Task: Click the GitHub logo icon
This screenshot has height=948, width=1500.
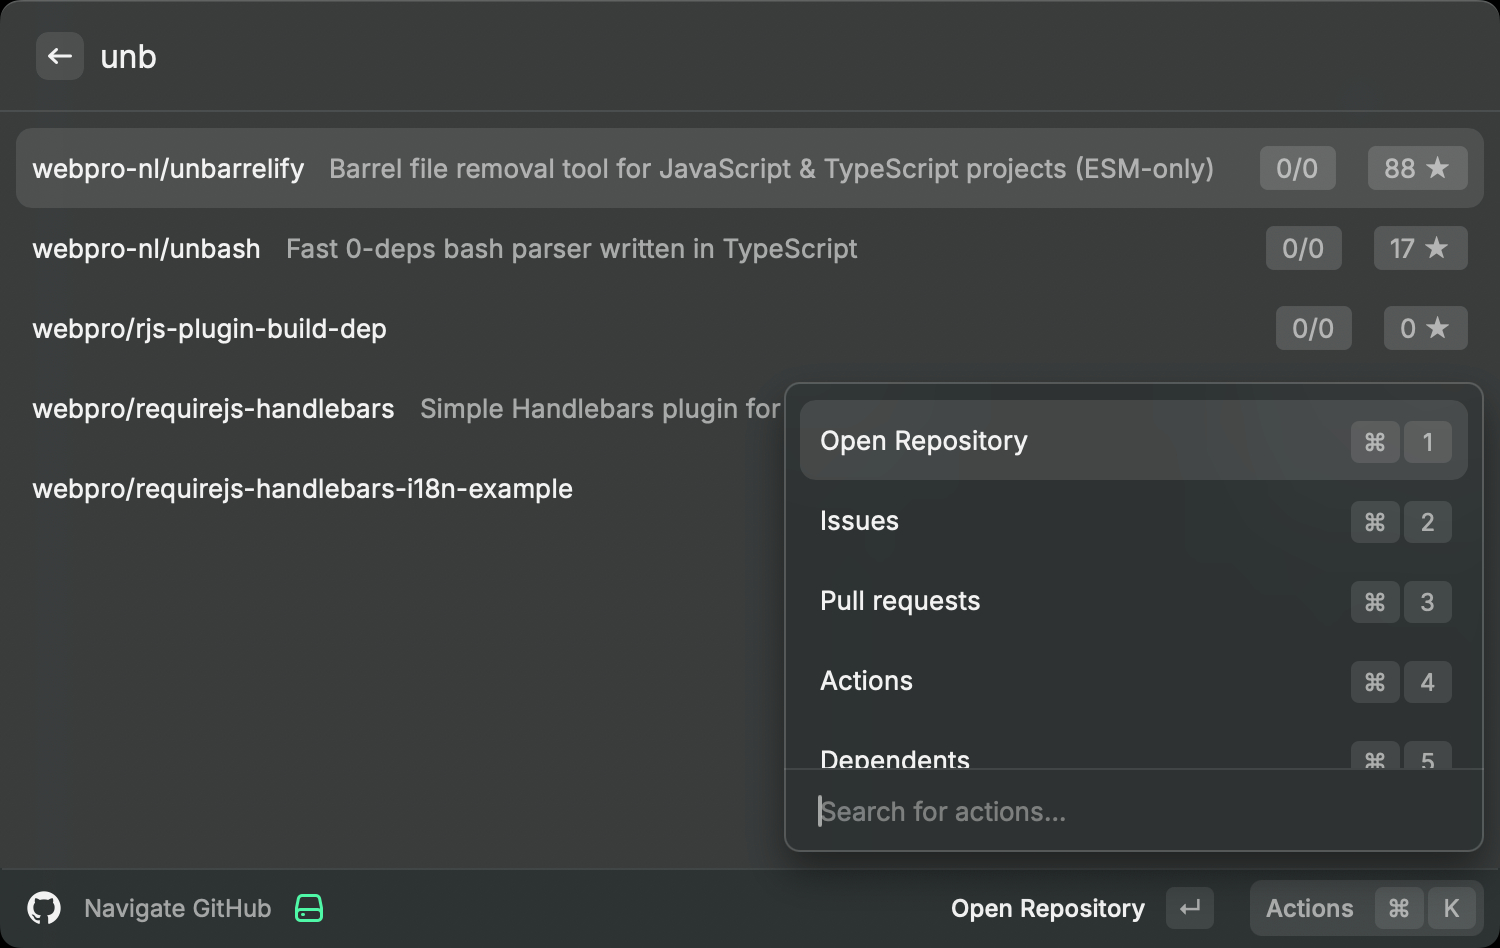Action: pyautogui.click(x=44, y=908)
